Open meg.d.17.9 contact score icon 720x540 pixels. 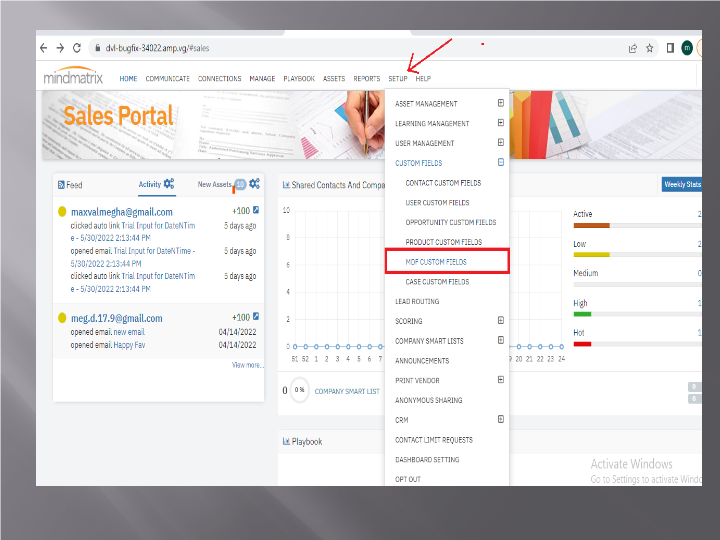pyautogui.click(x=256, y=317)
